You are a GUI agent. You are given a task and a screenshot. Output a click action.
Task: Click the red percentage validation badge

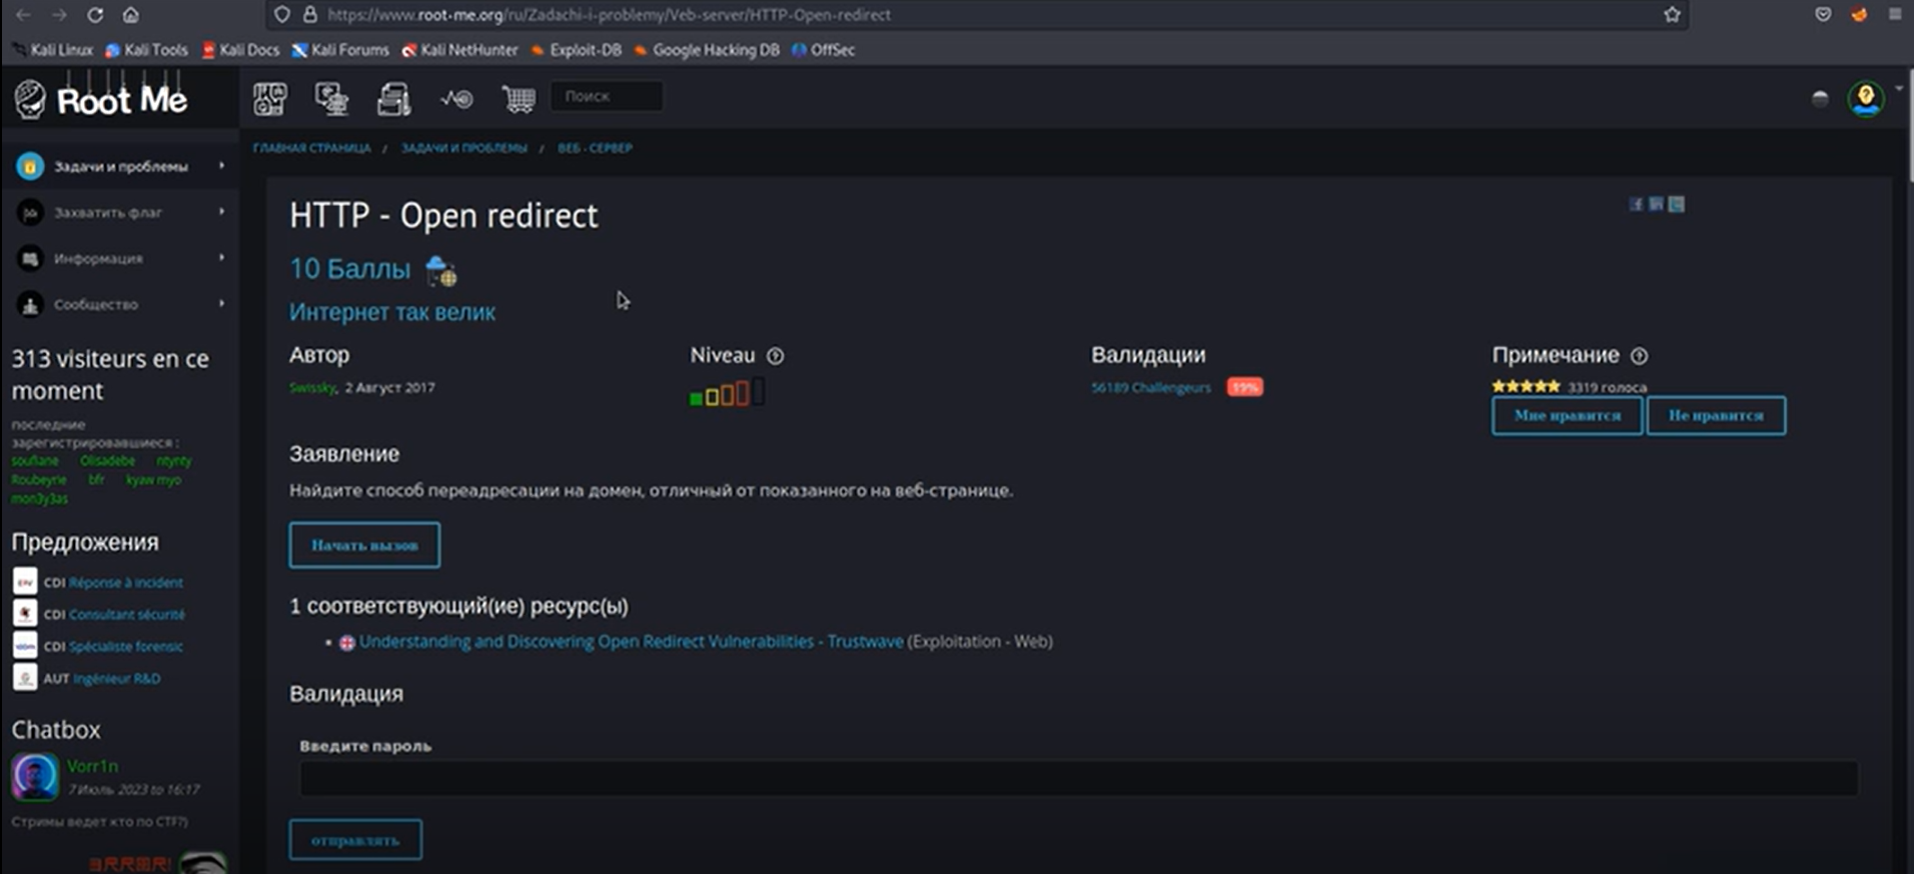[1245, 388]
